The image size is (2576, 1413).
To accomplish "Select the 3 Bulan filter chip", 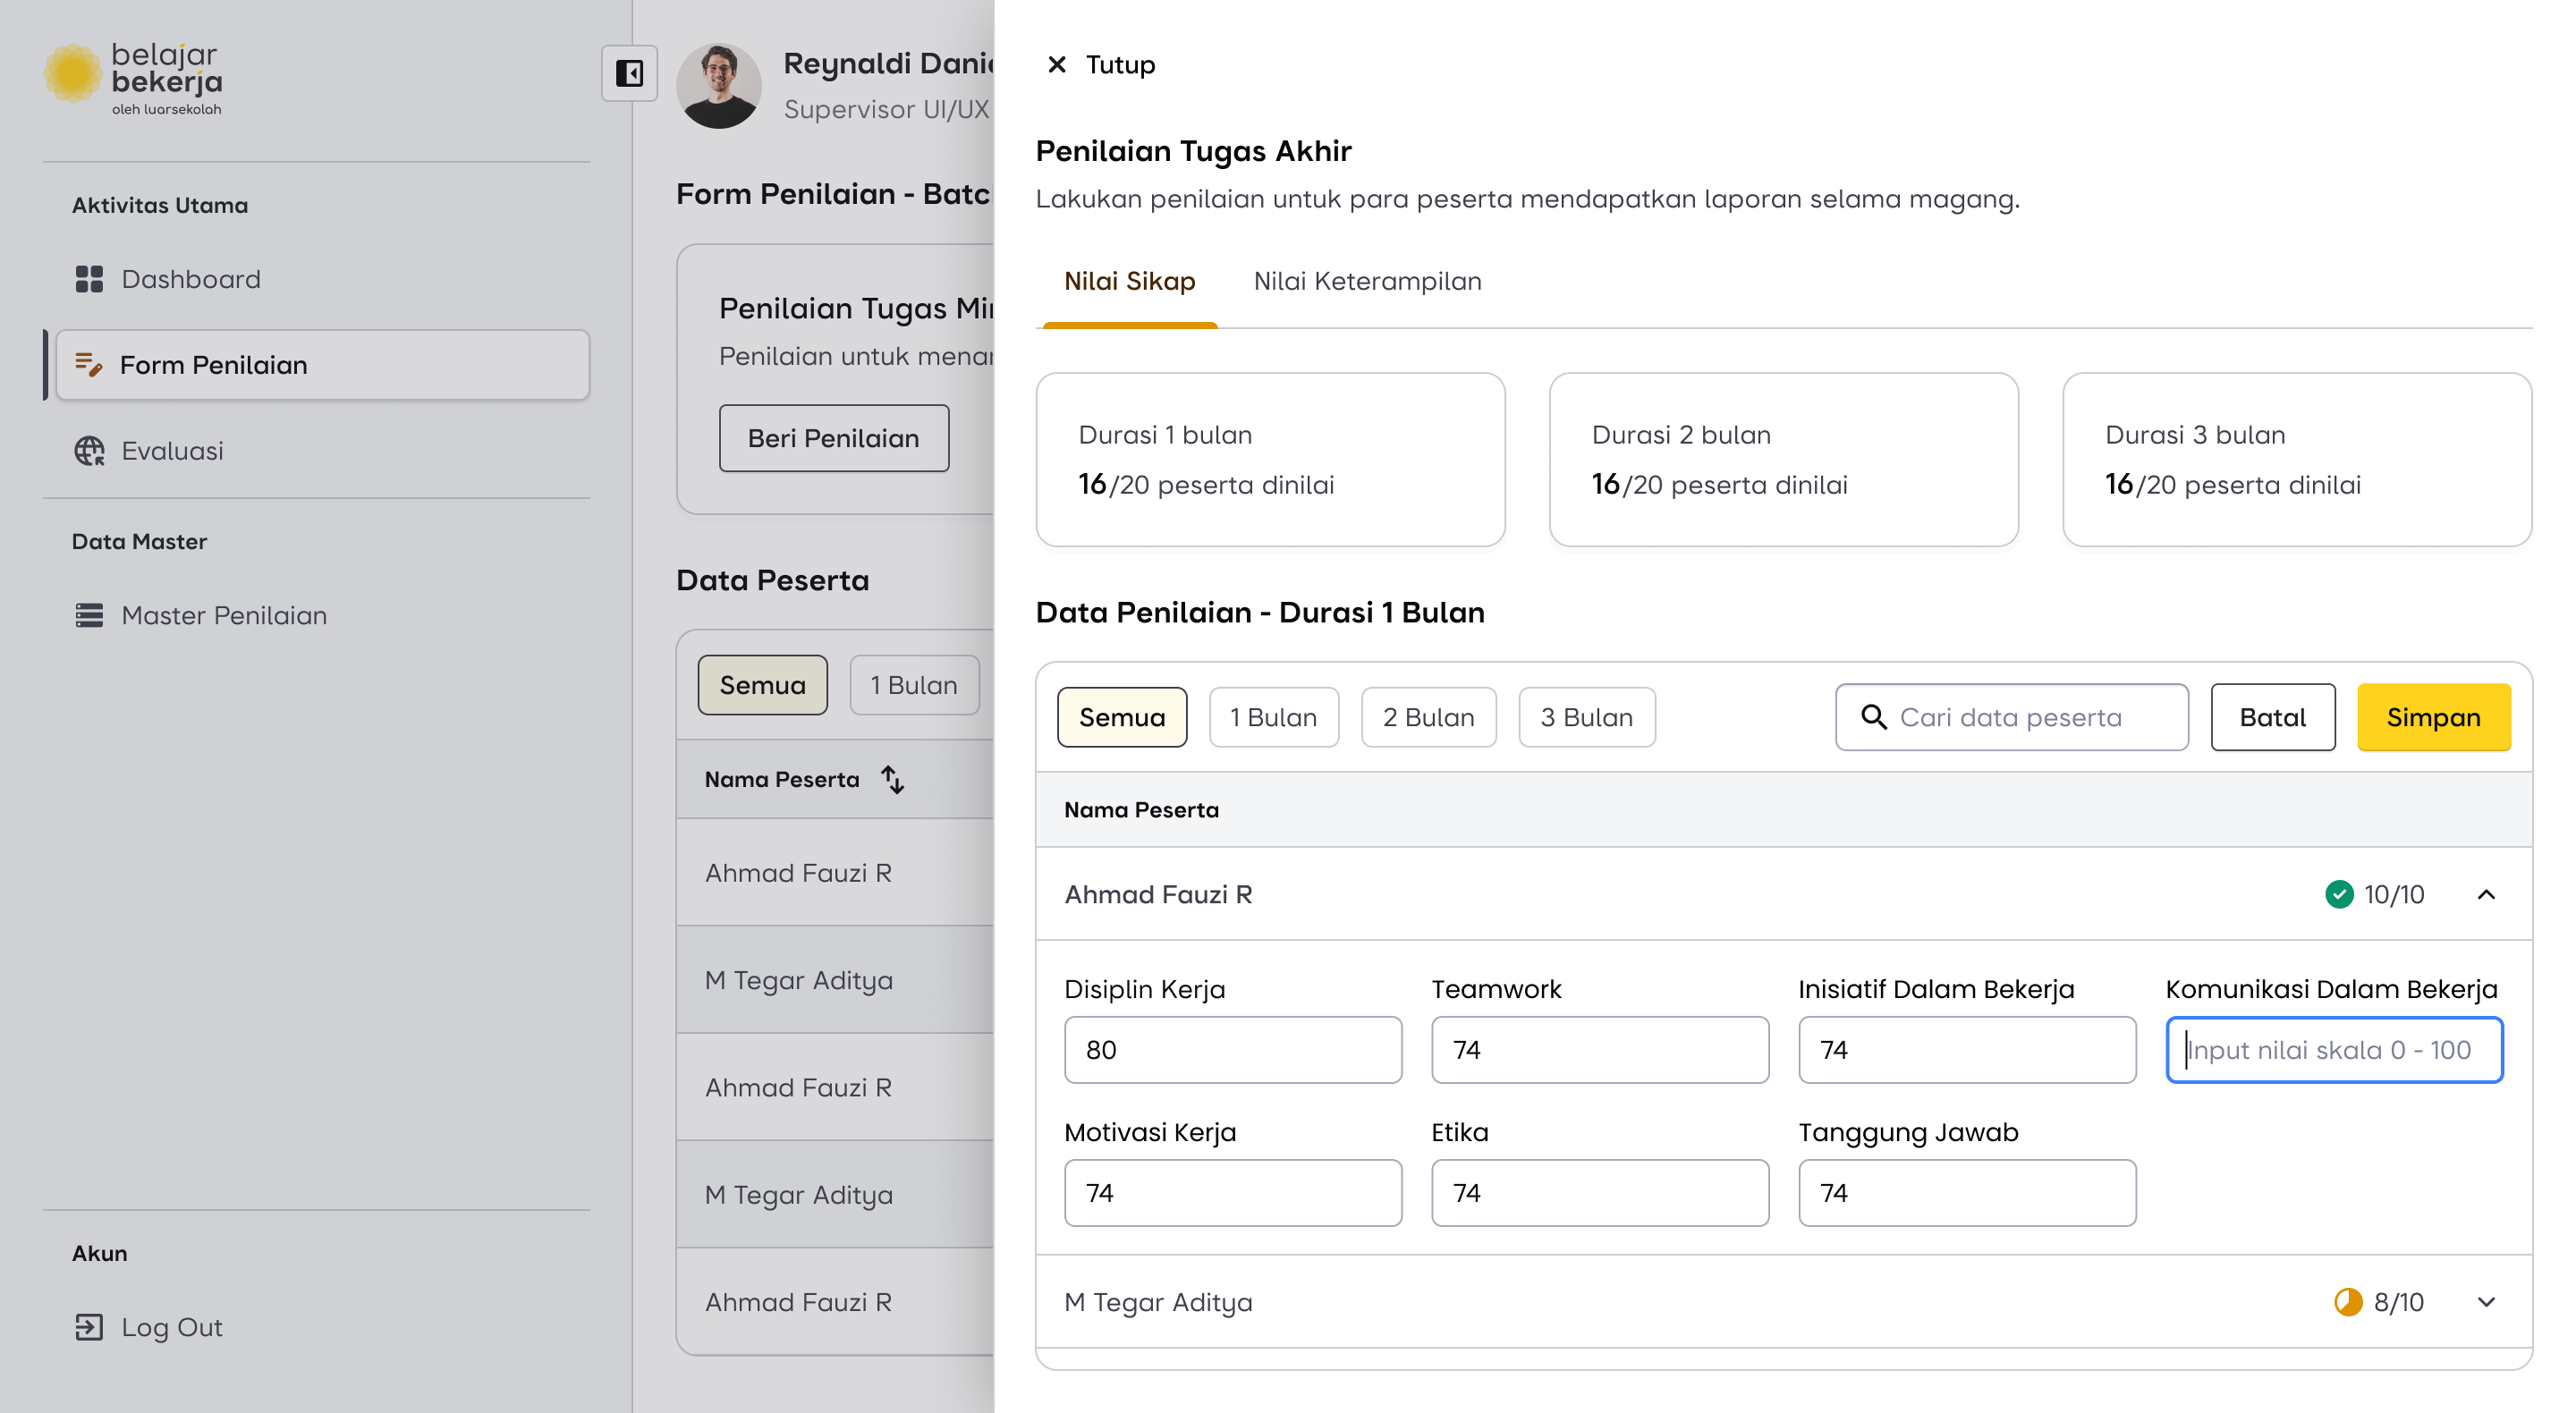I will (1586, 717).
